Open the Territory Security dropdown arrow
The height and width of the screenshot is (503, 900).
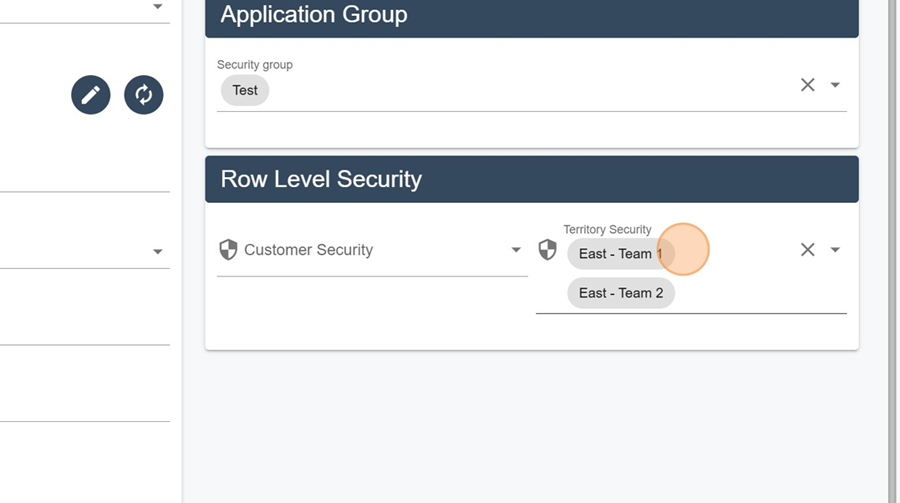pyautogui.click(x=835, y=250)
